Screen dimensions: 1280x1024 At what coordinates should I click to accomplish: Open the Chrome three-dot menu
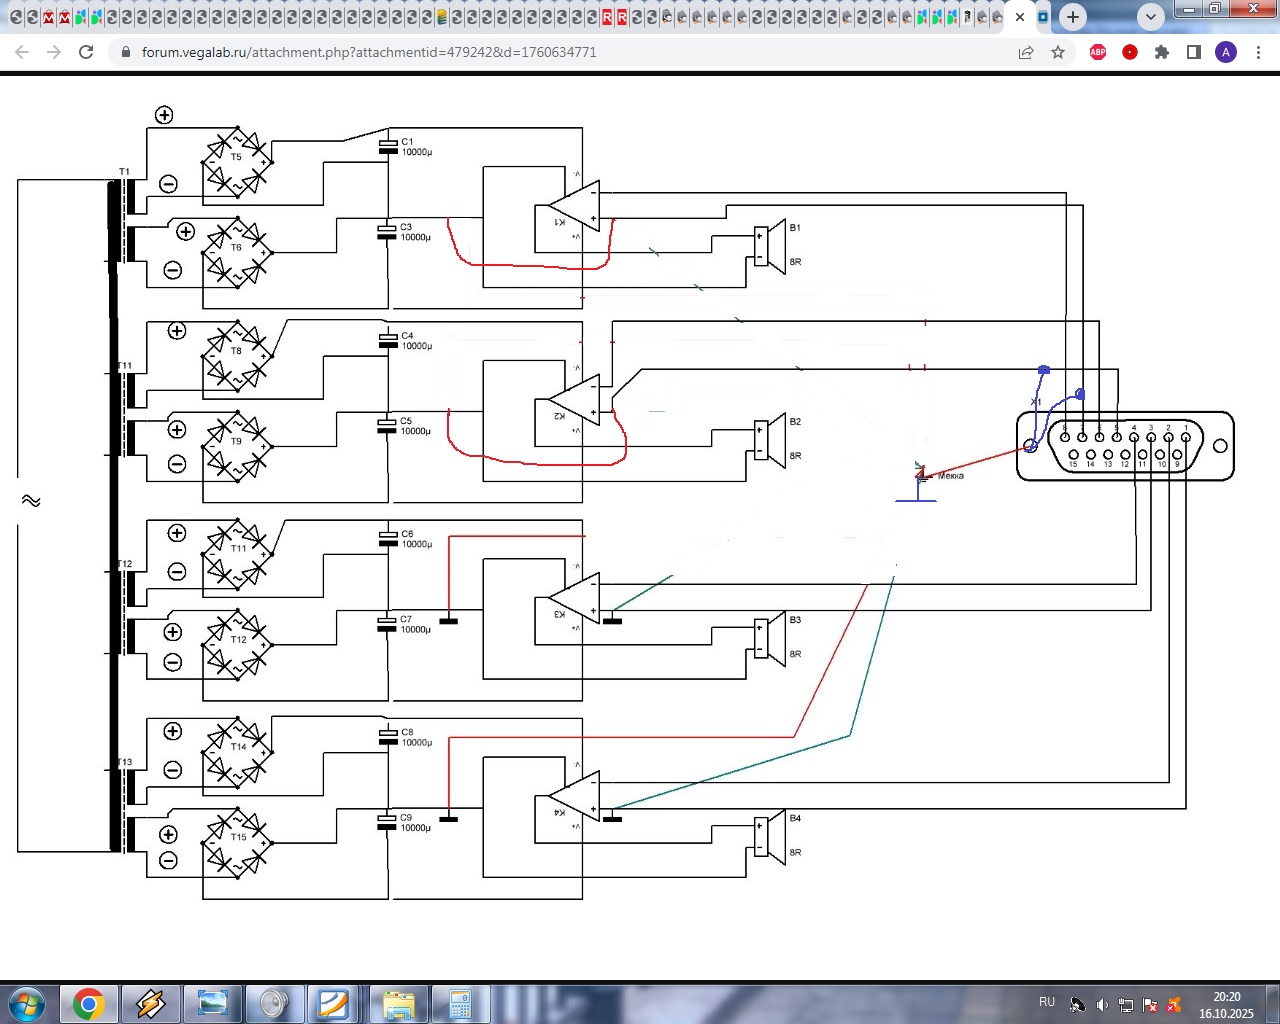(1258, 52)
